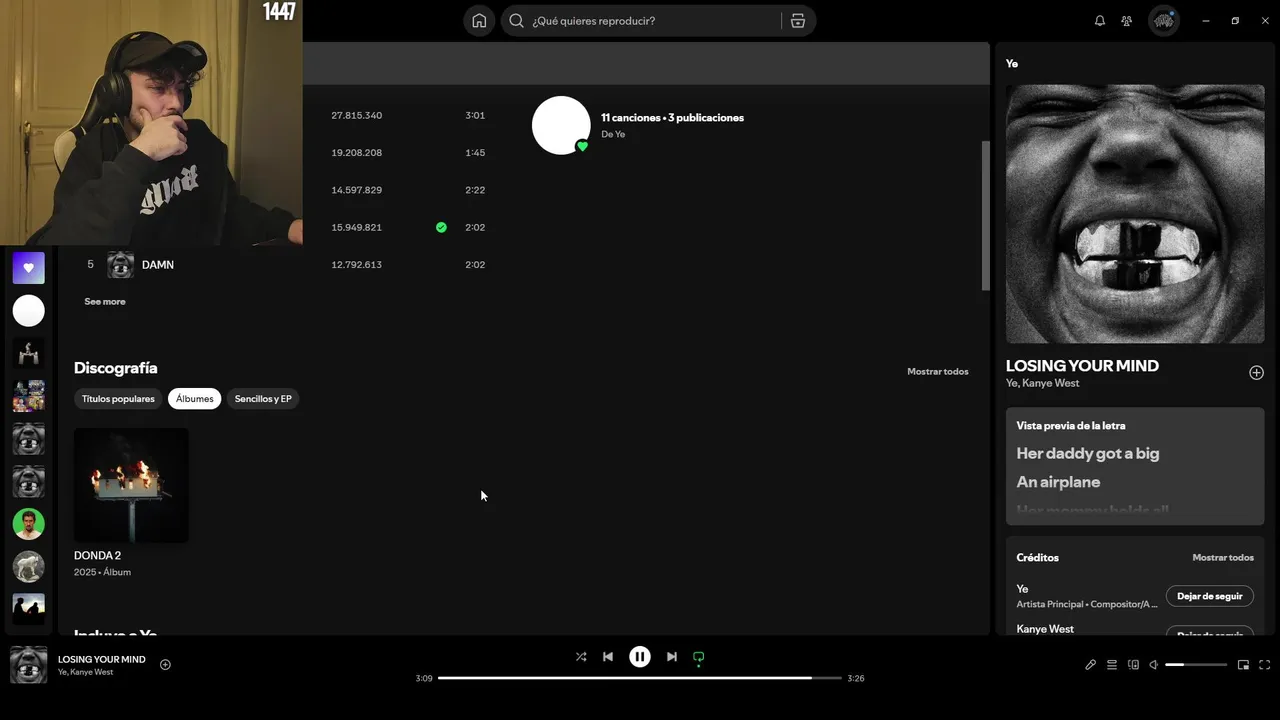Image resolution: width=1280 pixels, height=720 pixels.
Task: Unfollow Ye with Dejar de seguir
Action: [1210, 596]
